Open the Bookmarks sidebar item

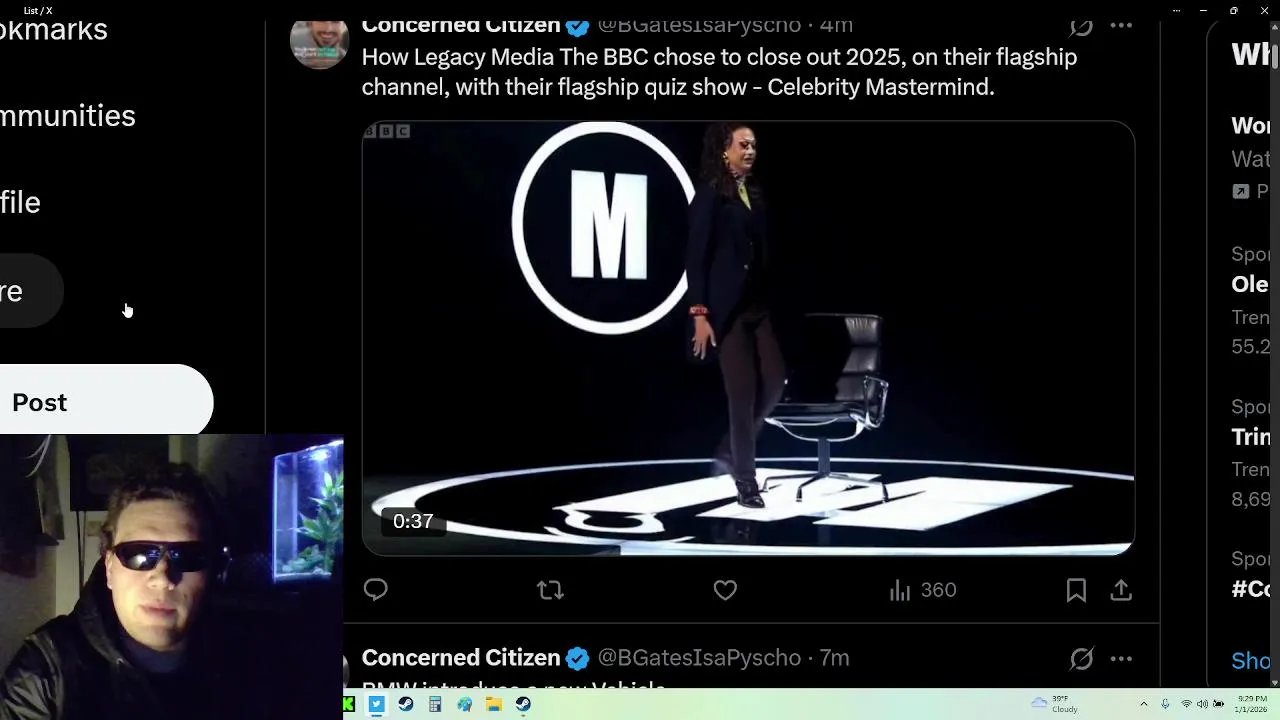point(55,30)
